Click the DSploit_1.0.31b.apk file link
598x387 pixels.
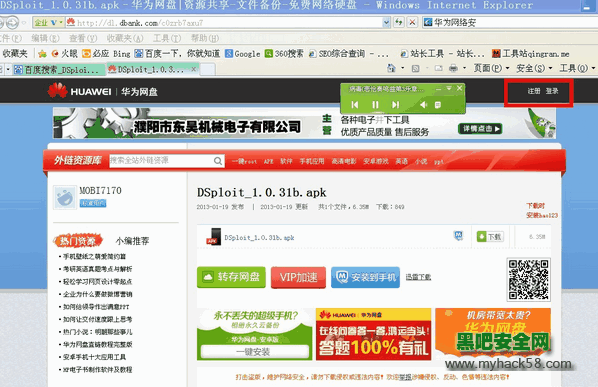[259, 238]
